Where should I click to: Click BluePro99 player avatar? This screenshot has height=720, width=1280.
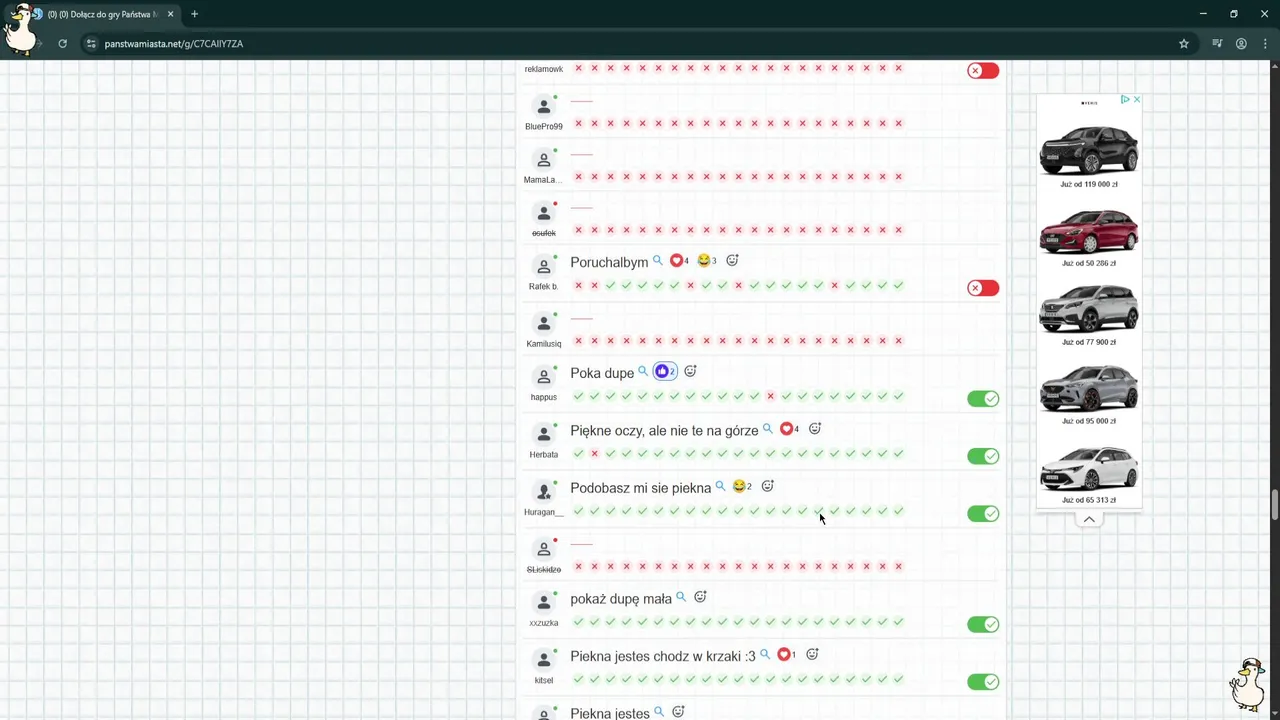click(544, 107)
